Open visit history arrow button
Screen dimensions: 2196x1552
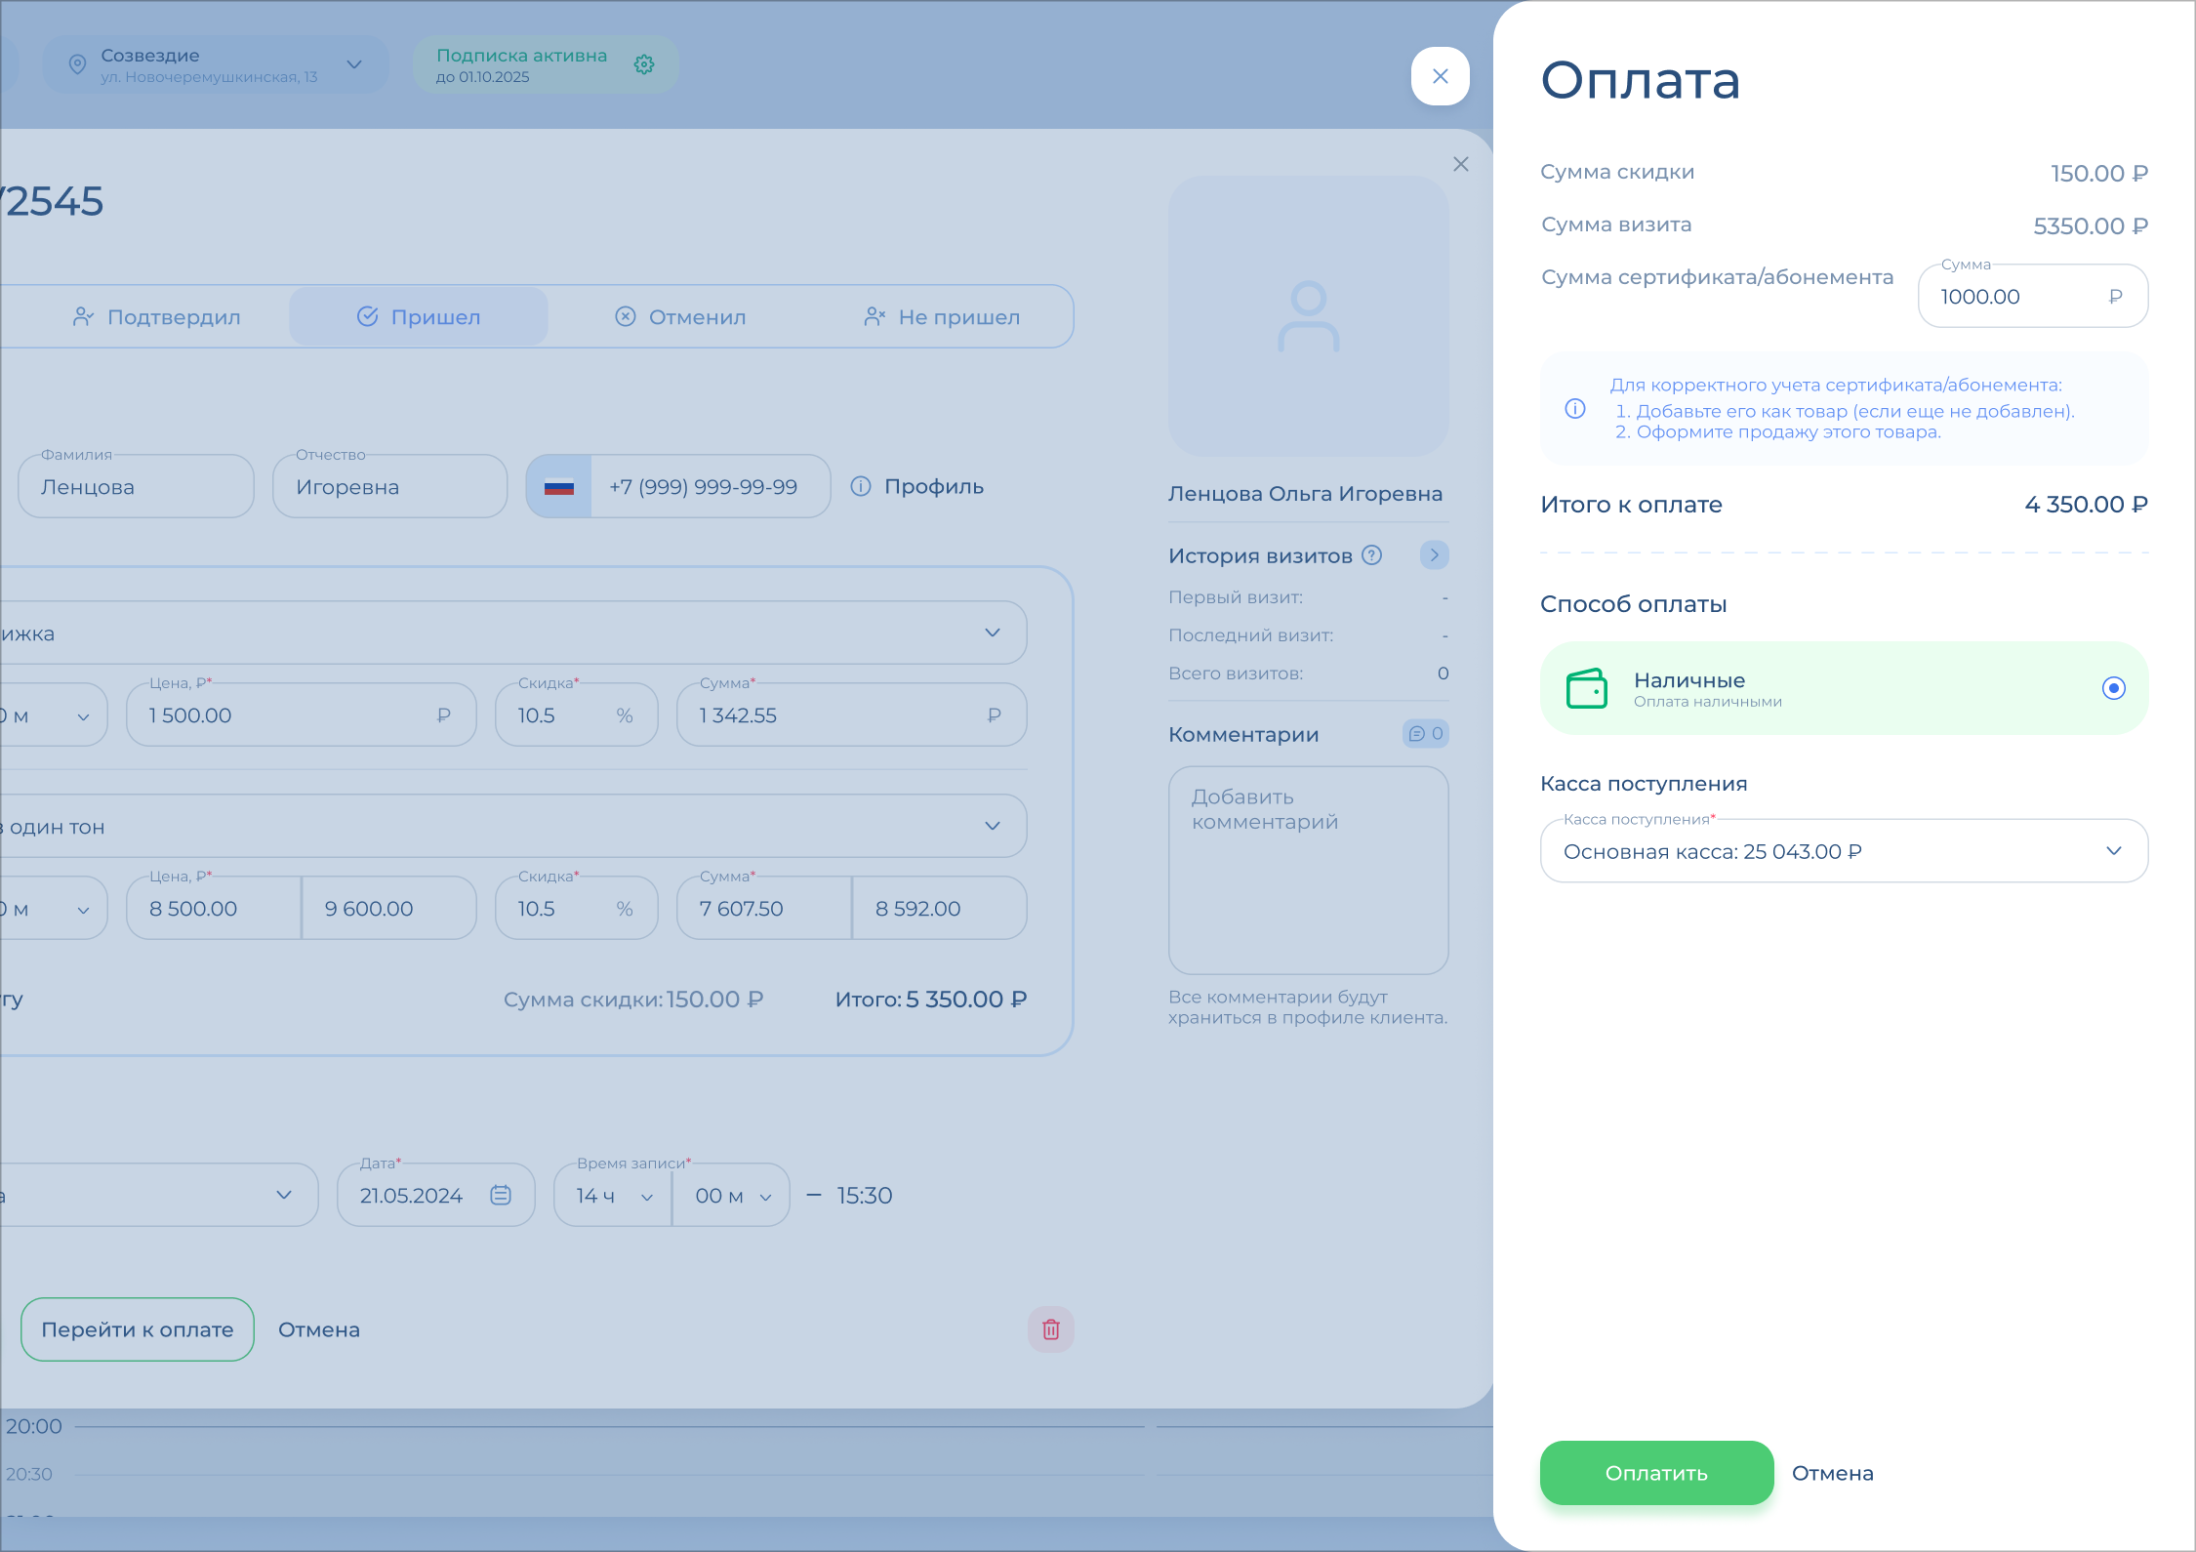[x=1433, y=556]
